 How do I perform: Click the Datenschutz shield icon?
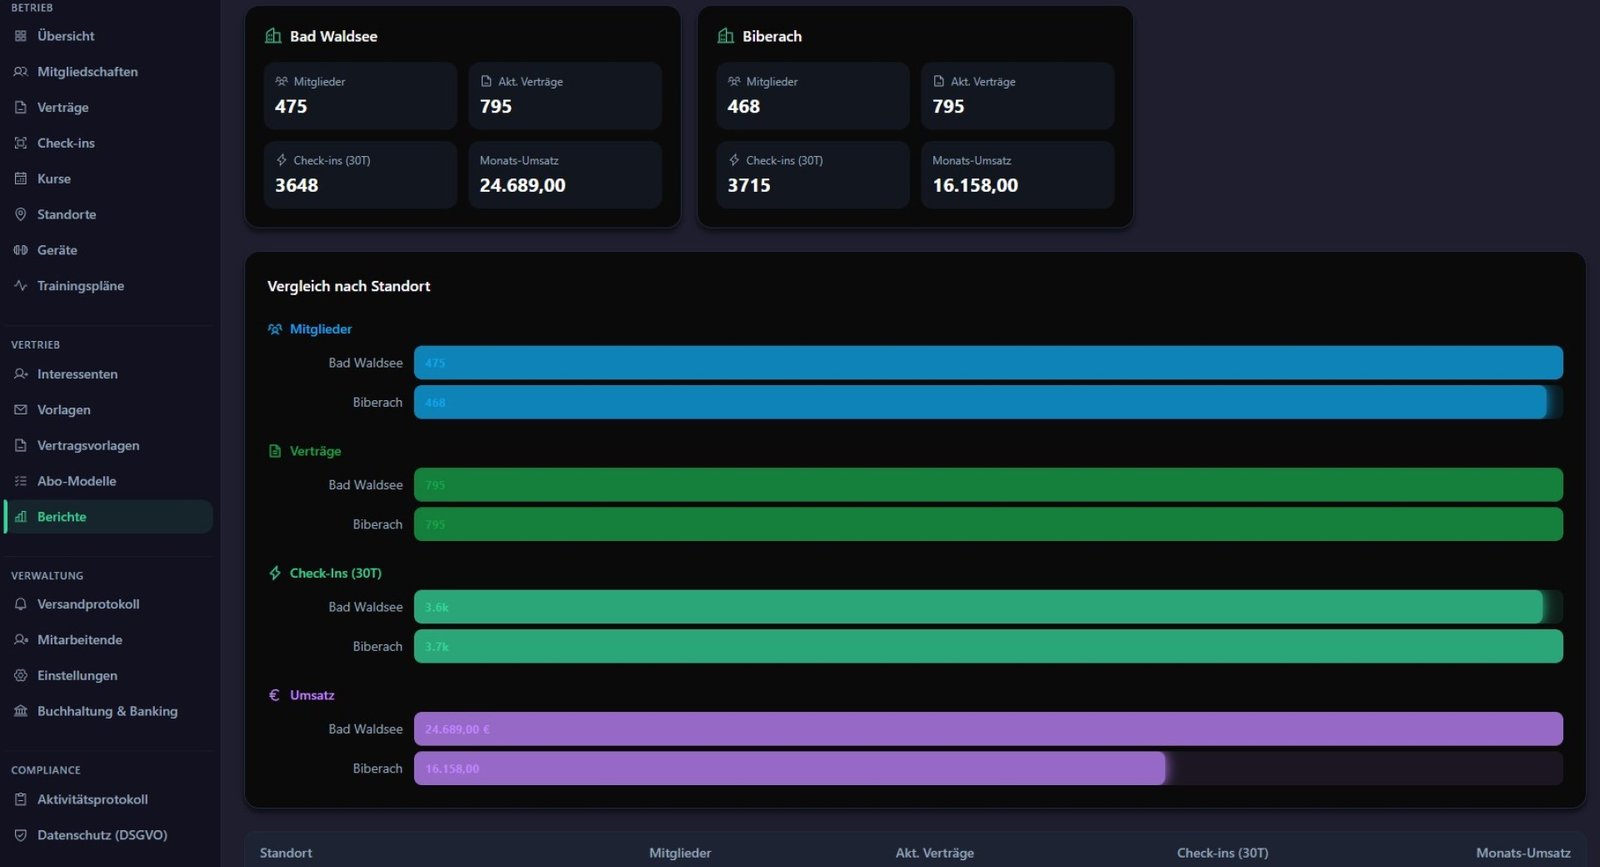pos(20,835)
